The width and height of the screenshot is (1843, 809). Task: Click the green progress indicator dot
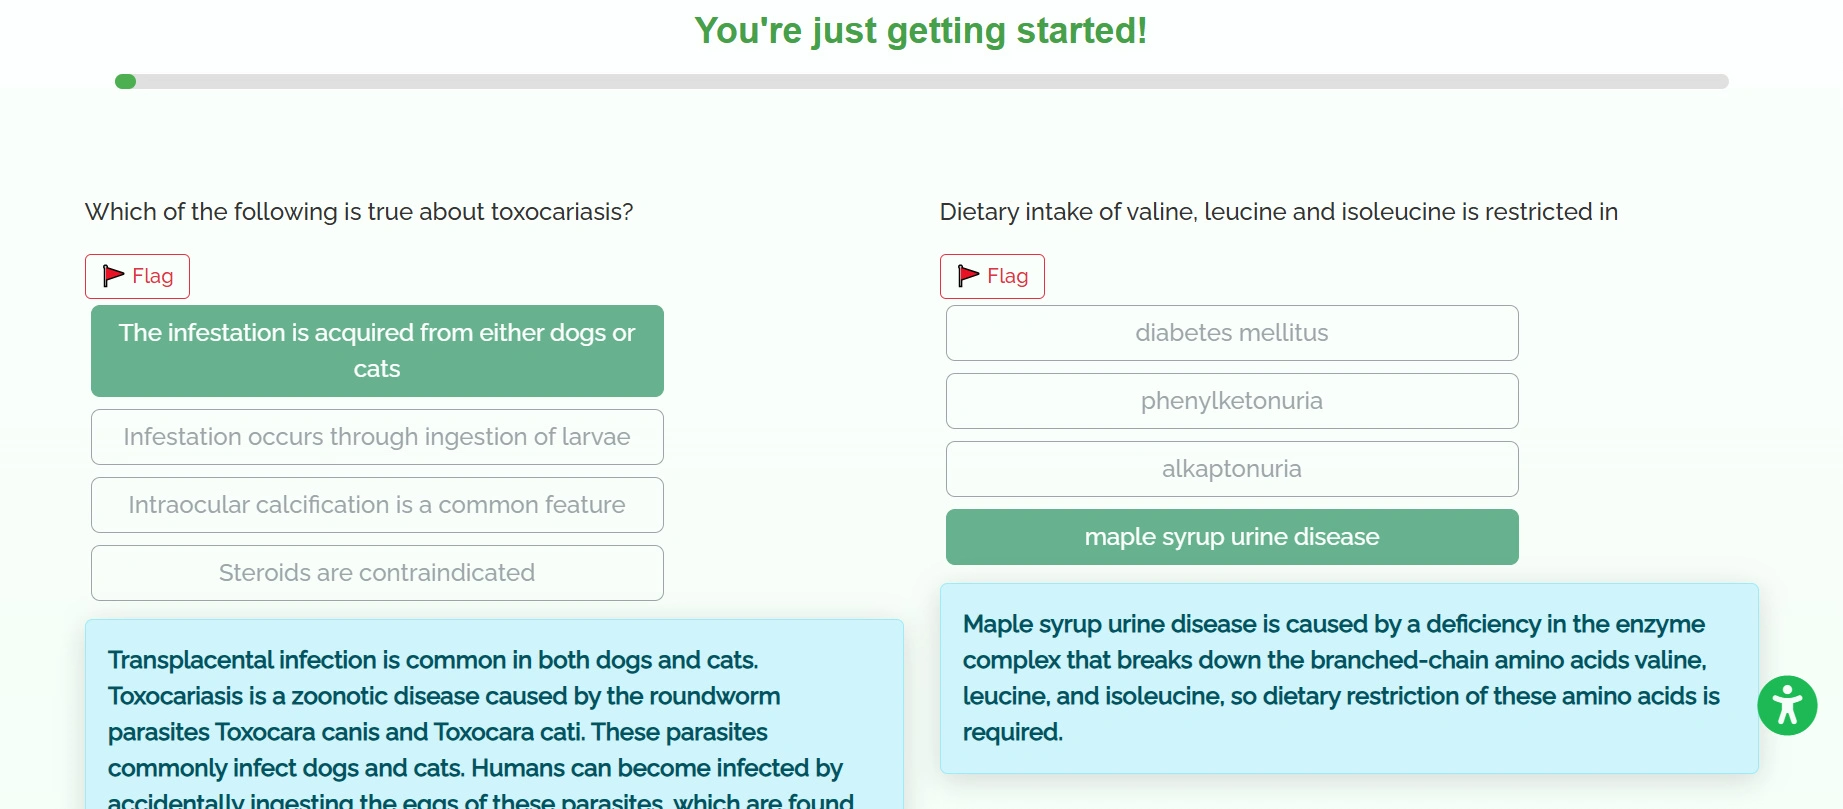(x=125, y=82)
